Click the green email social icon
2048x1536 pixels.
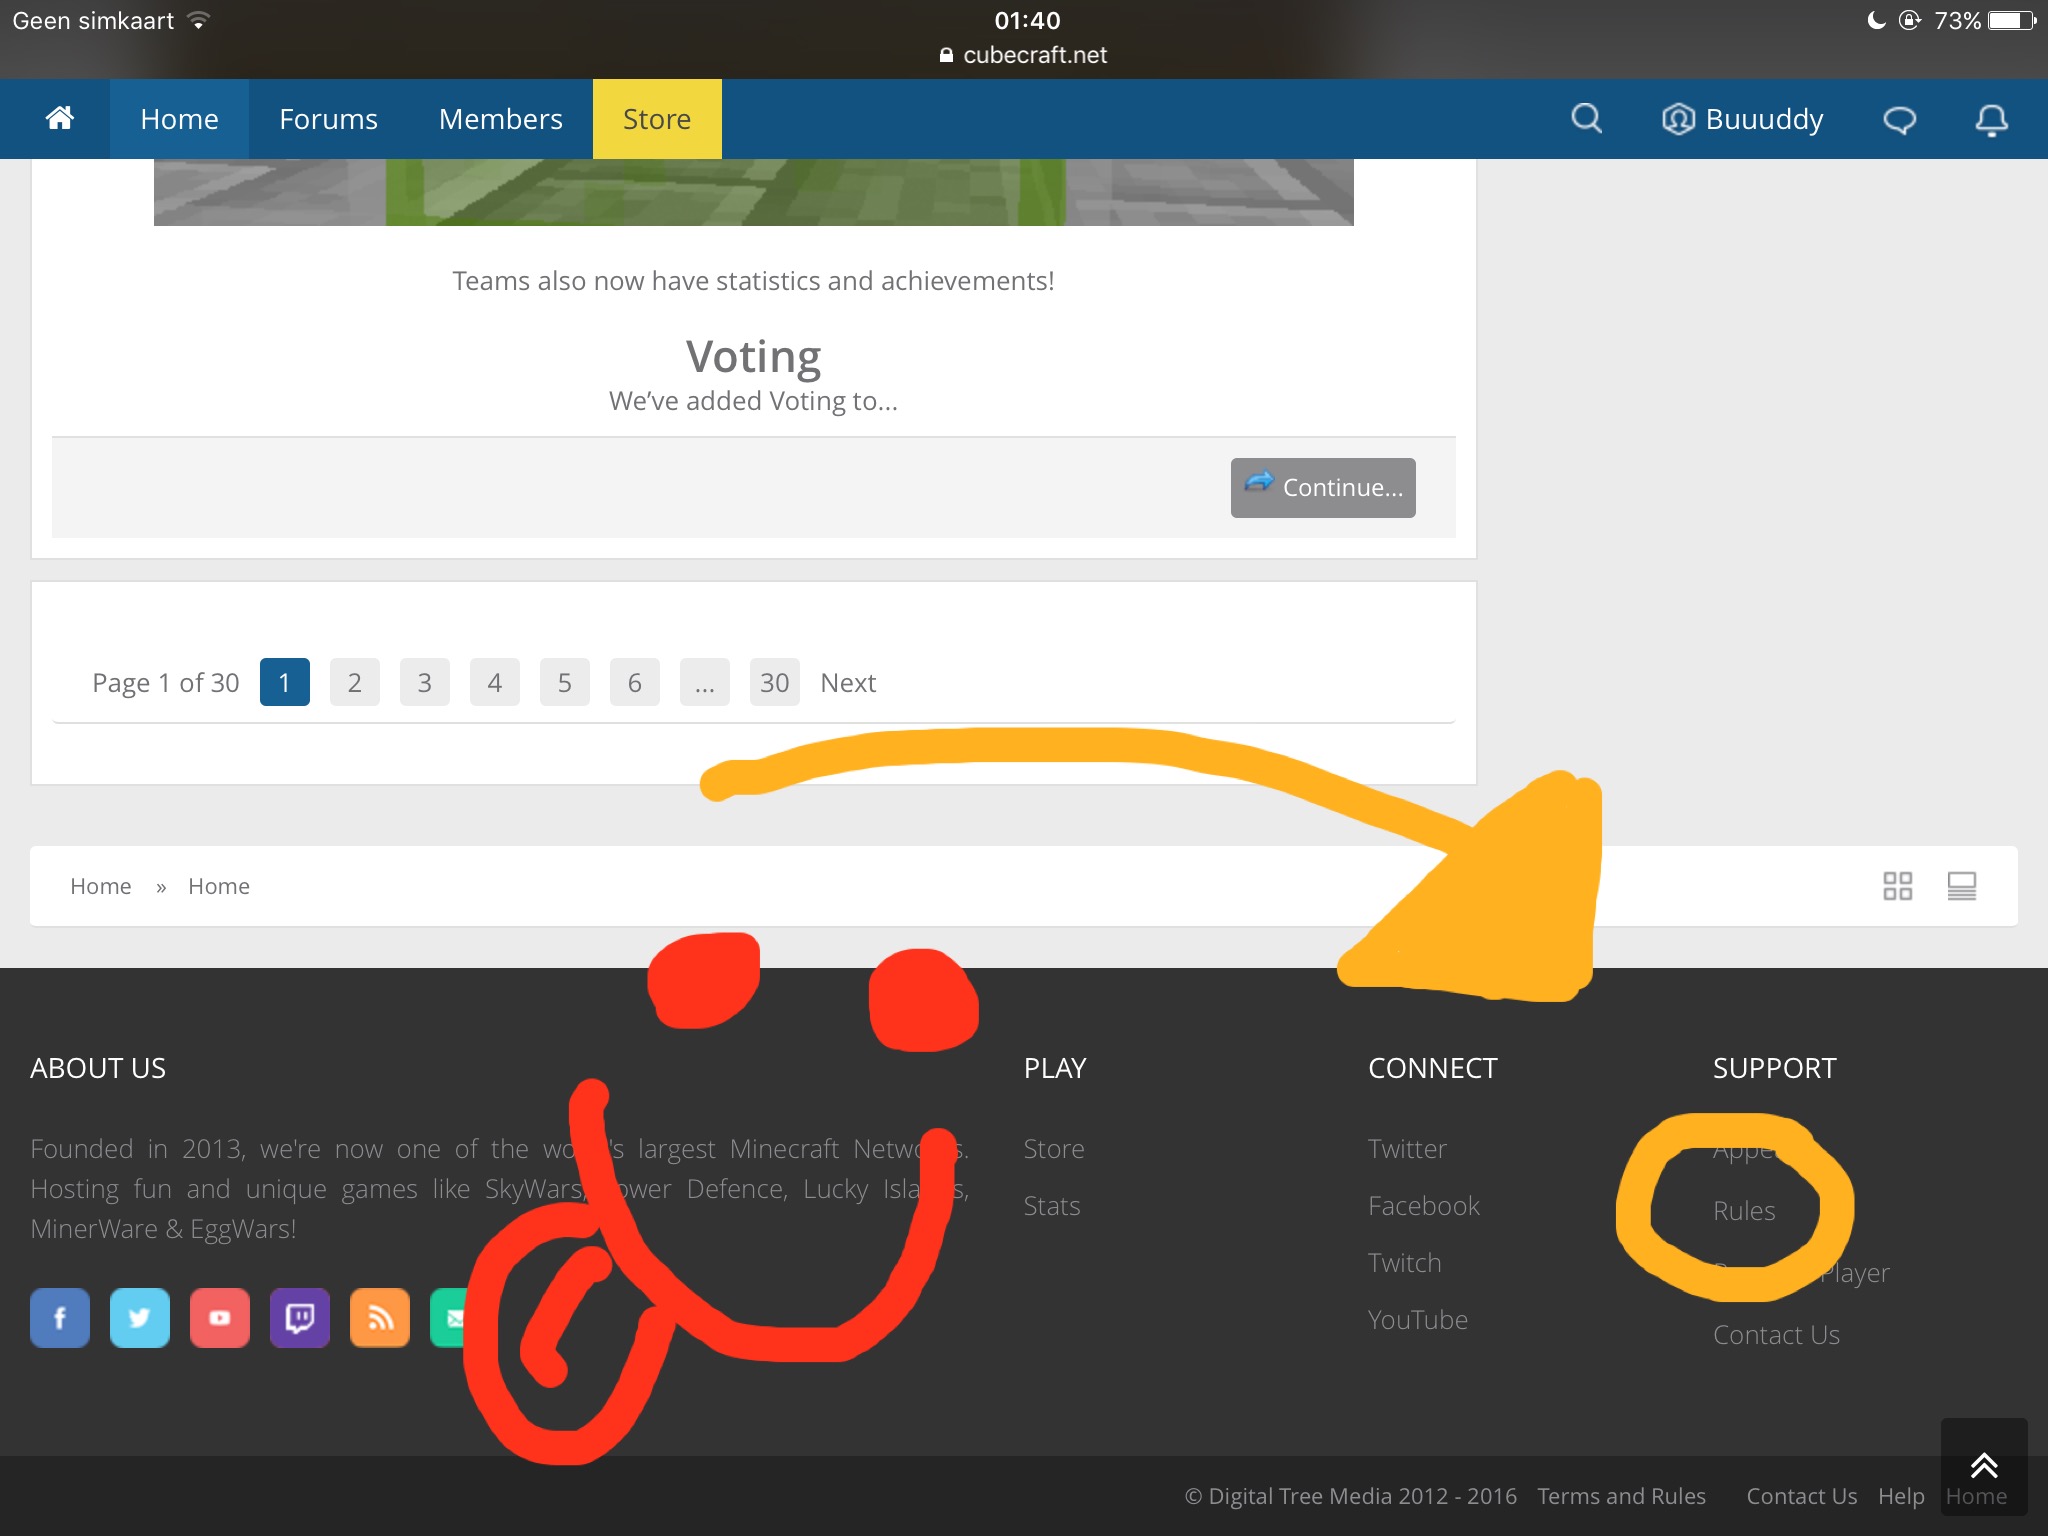(x=450, y=1318)
